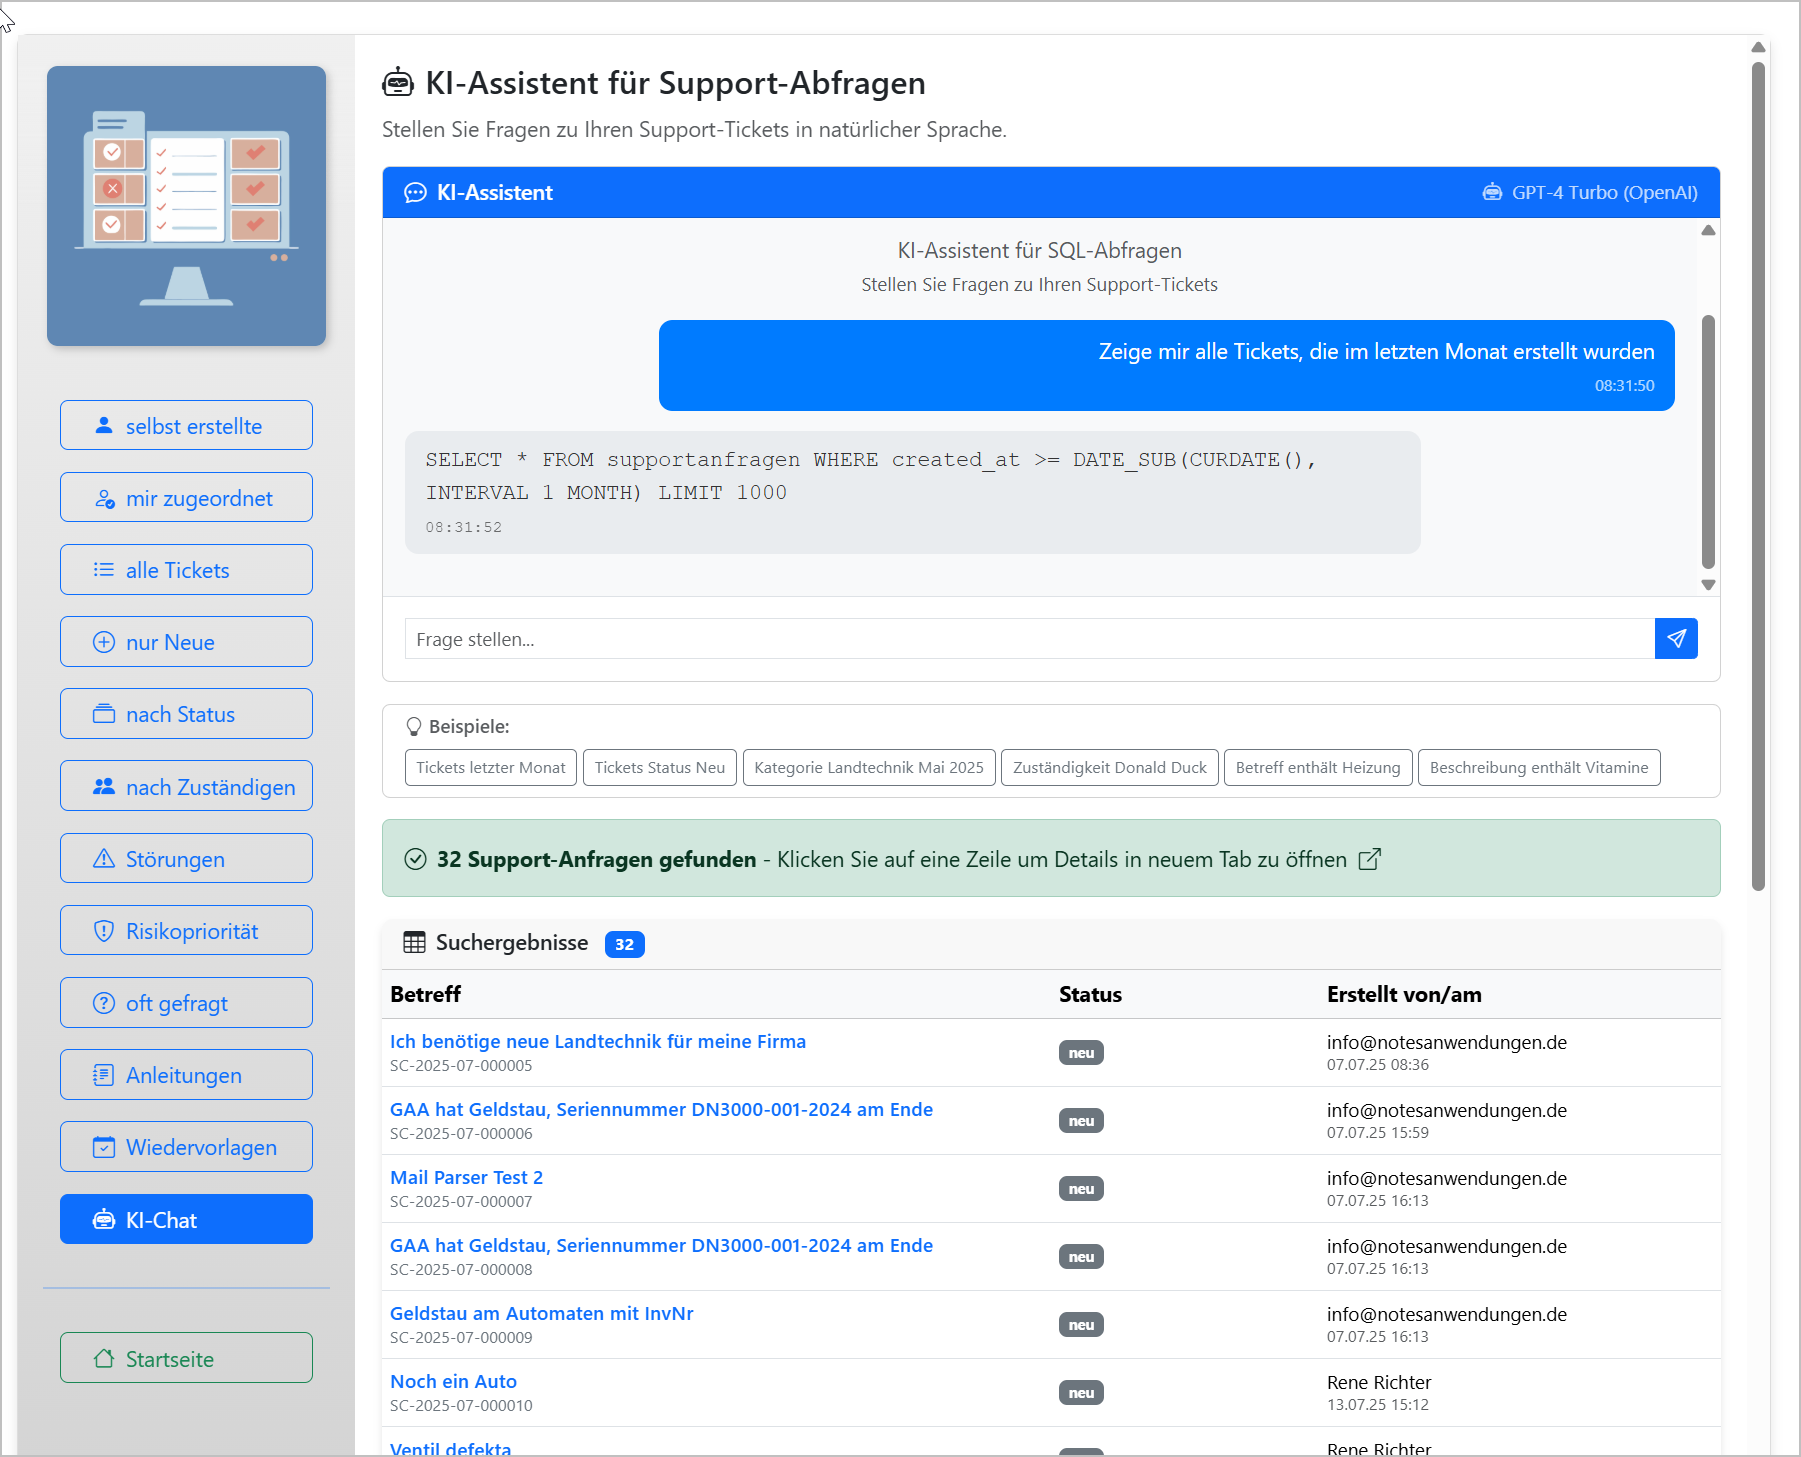Open the Mail Parser Test 2 ticket
This screenshot has height=1457, width=1801.
[466, 1178]
